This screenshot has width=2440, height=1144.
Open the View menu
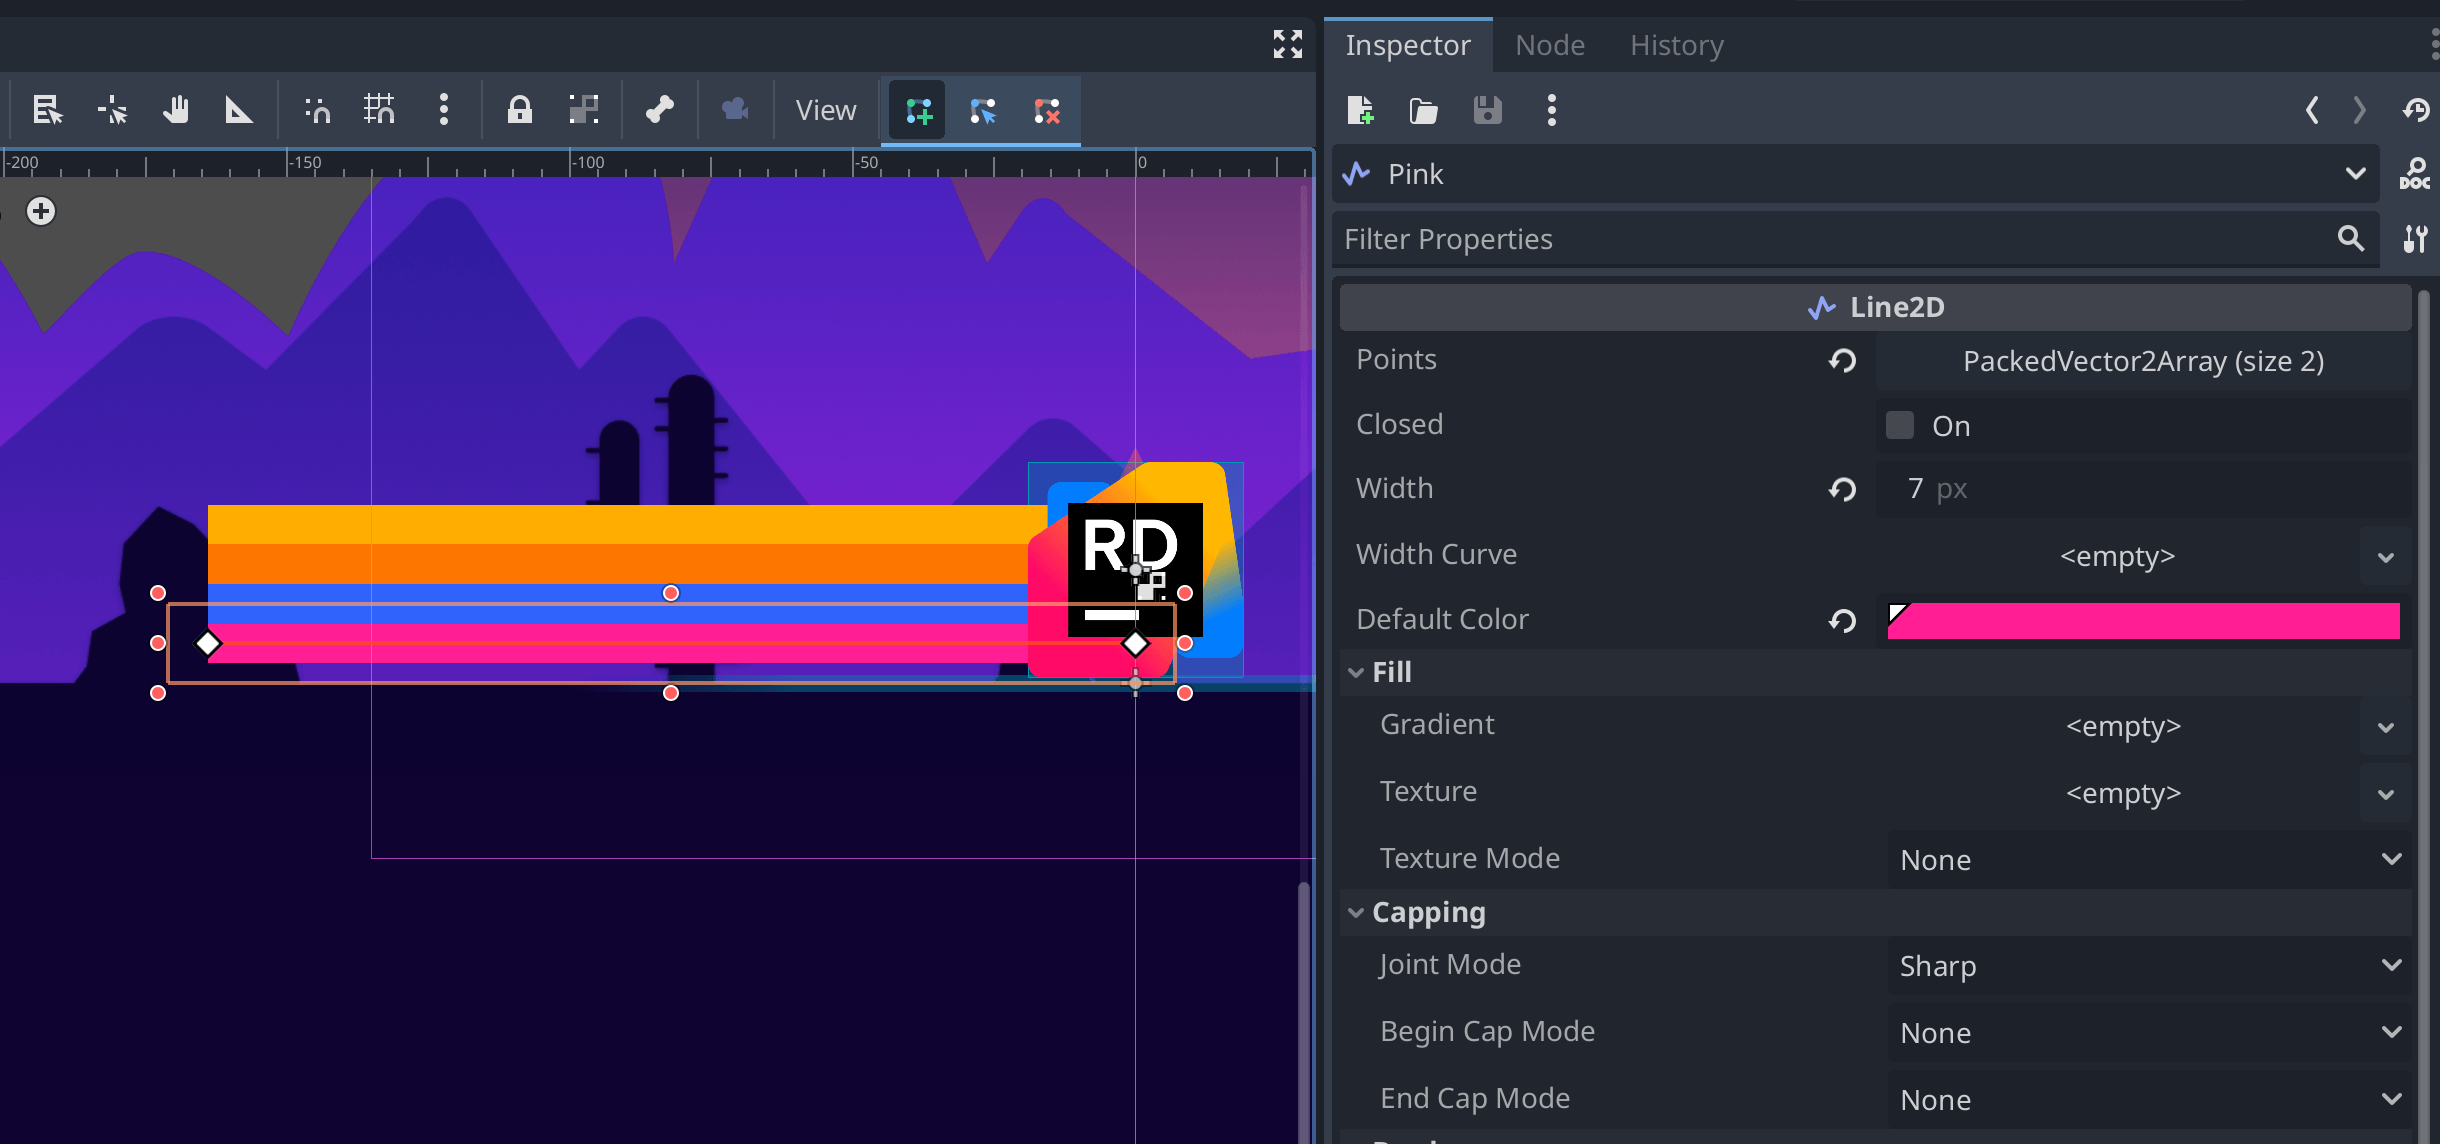pyautogui.click(x=823, y=110)
